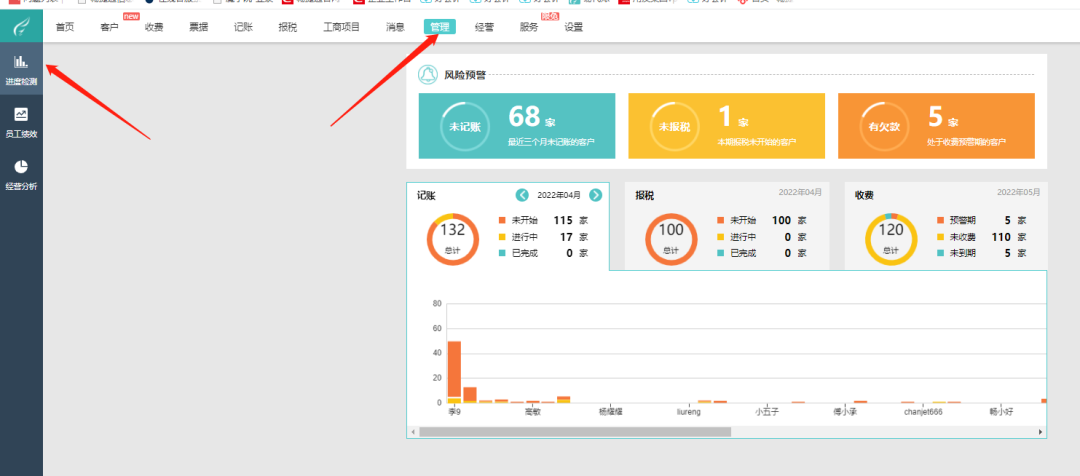Go to next month in 记账 card

pyautogui.click(x=596, y=195)
